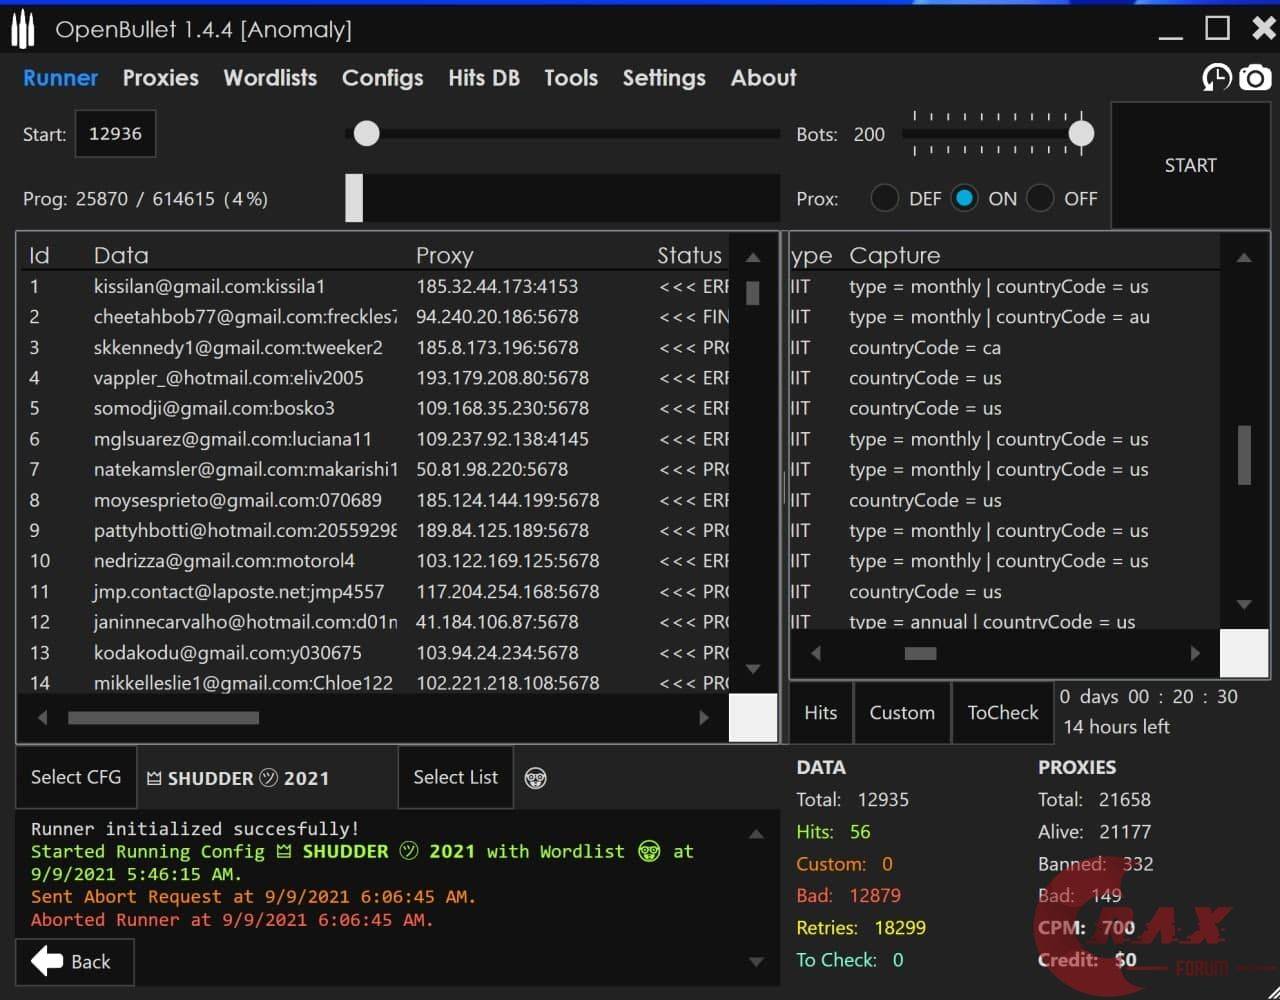This screenshot has width=1280, height=1000.
Task: Open the history clock icon
Action: coord(1217,78)
